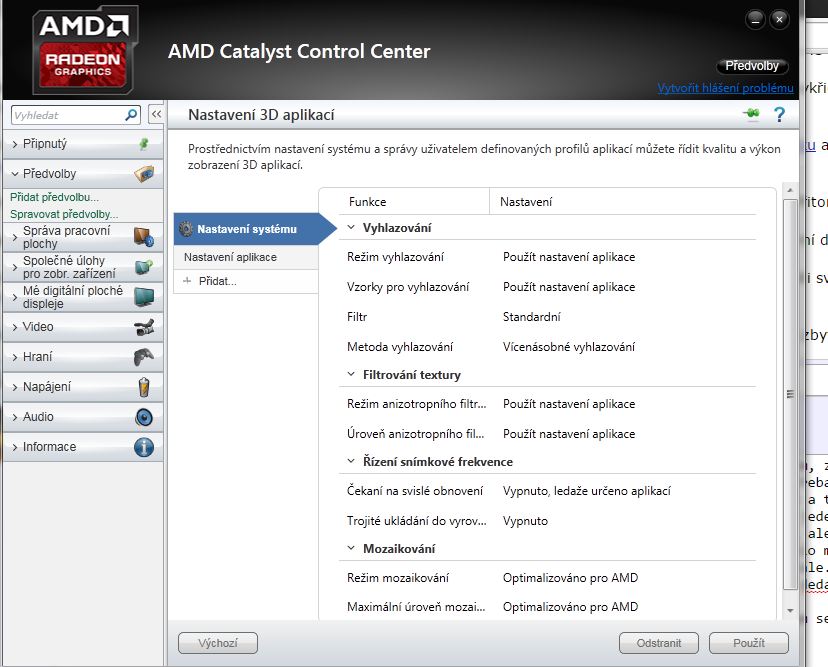Click the Metoda vyhlazování value Vícenásobné vyhlazování
Viewport: 828px width, 667px height.
point(569,347)
